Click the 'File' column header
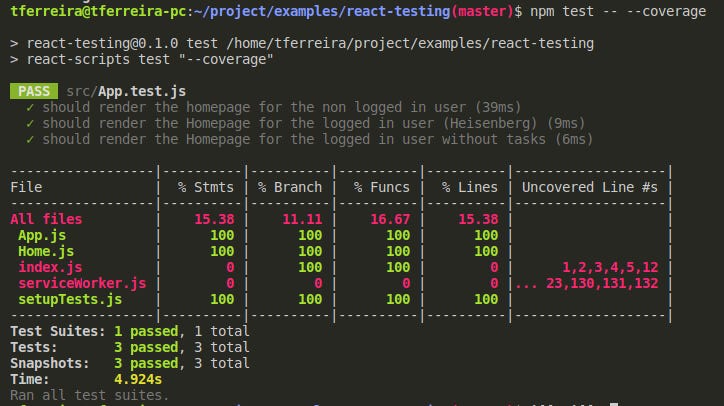 point(26,187)
